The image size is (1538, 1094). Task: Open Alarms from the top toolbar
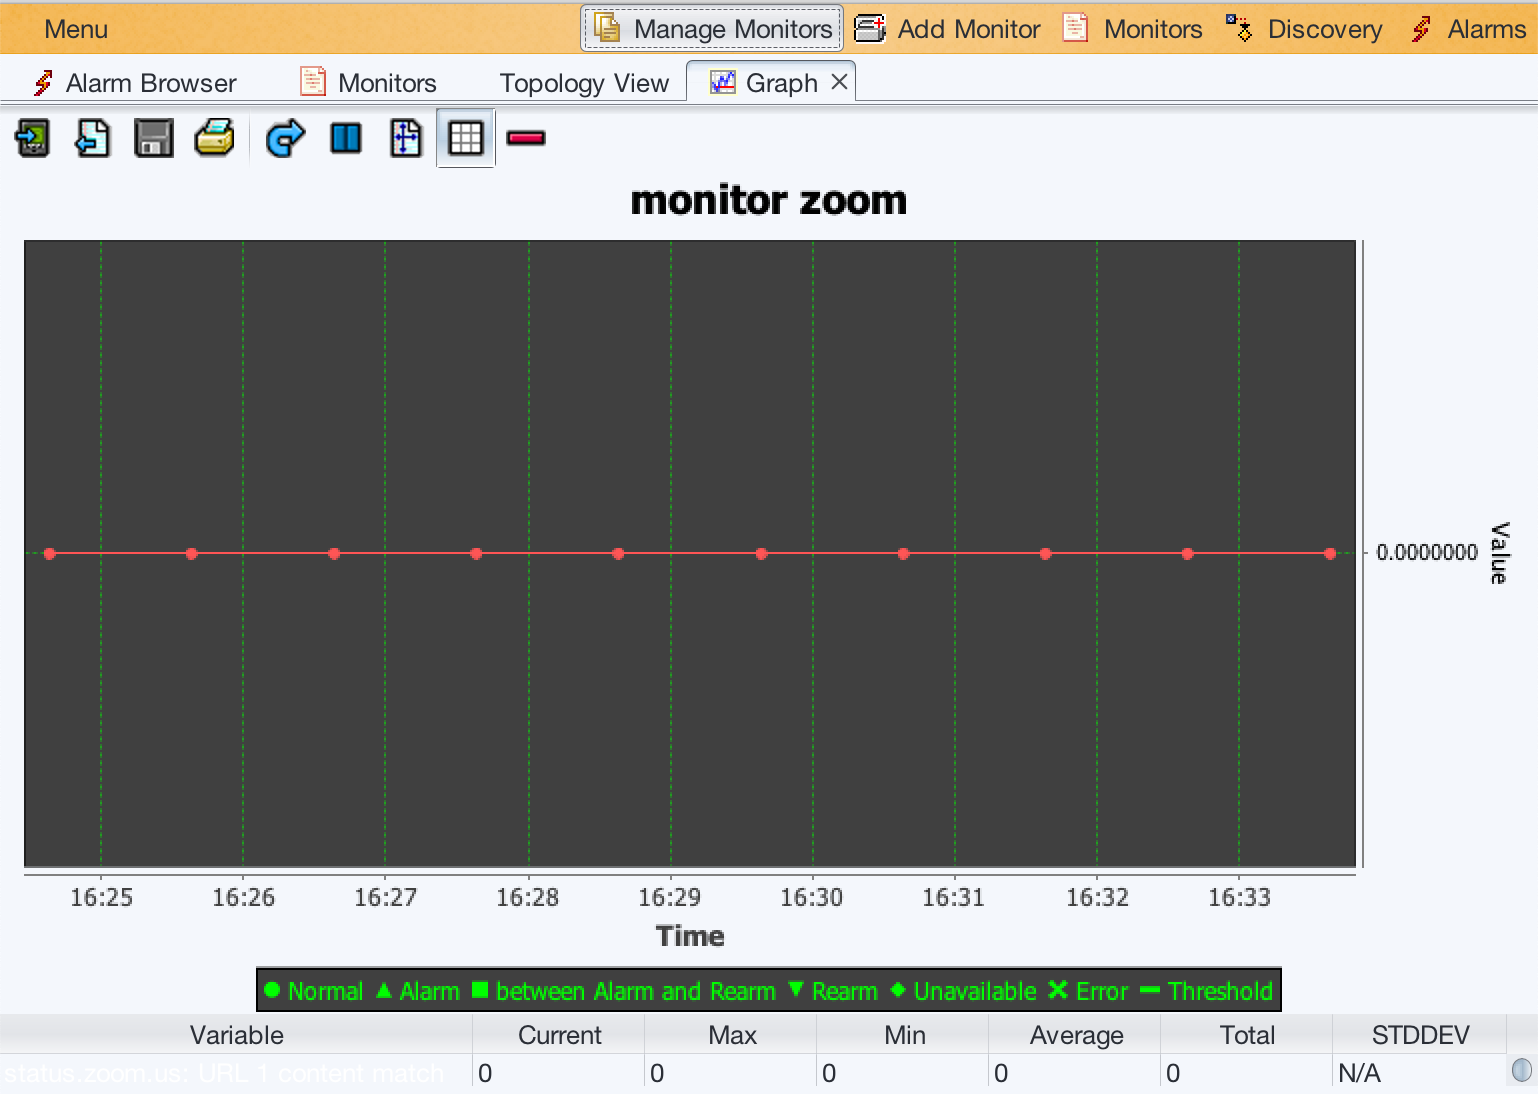tap(1469, 29)
